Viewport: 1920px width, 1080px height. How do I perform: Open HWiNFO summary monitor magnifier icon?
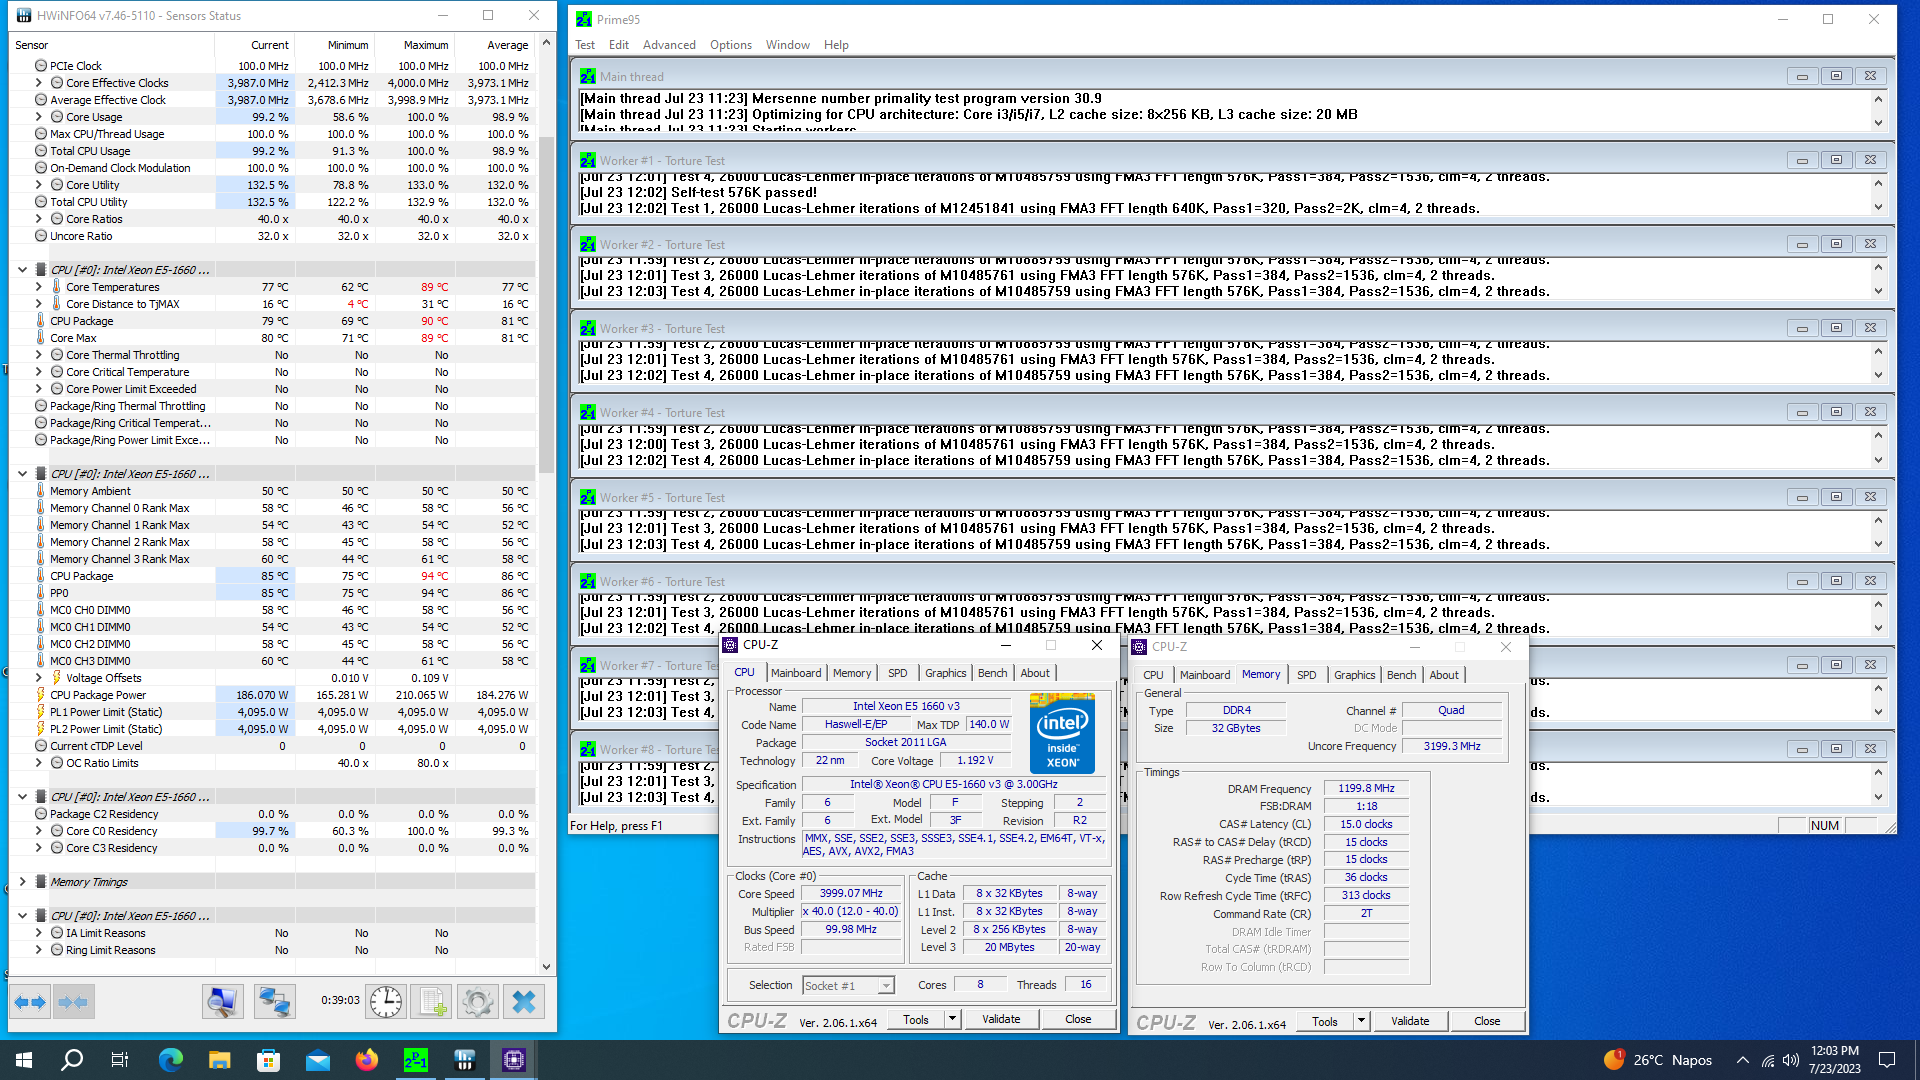click(x=222, y=1001)
